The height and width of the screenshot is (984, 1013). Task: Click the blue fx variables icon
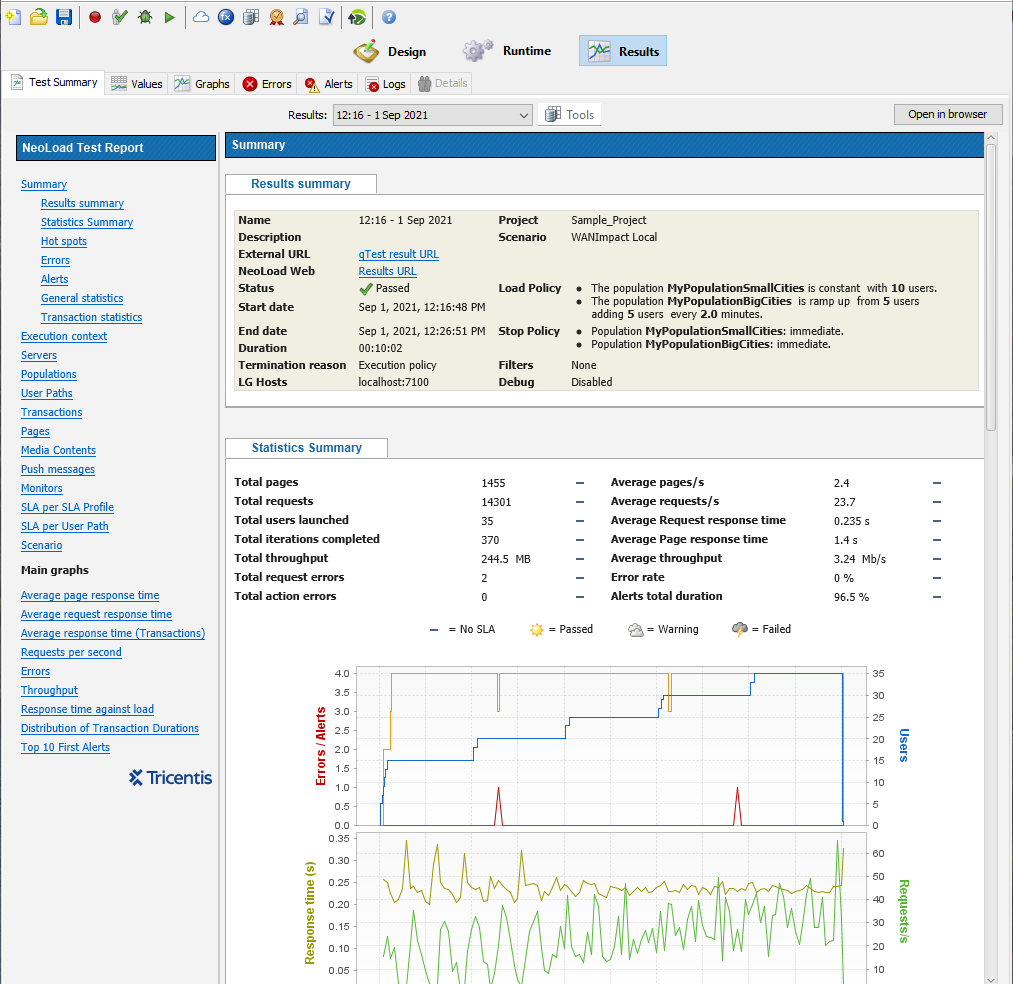(226, 17)
